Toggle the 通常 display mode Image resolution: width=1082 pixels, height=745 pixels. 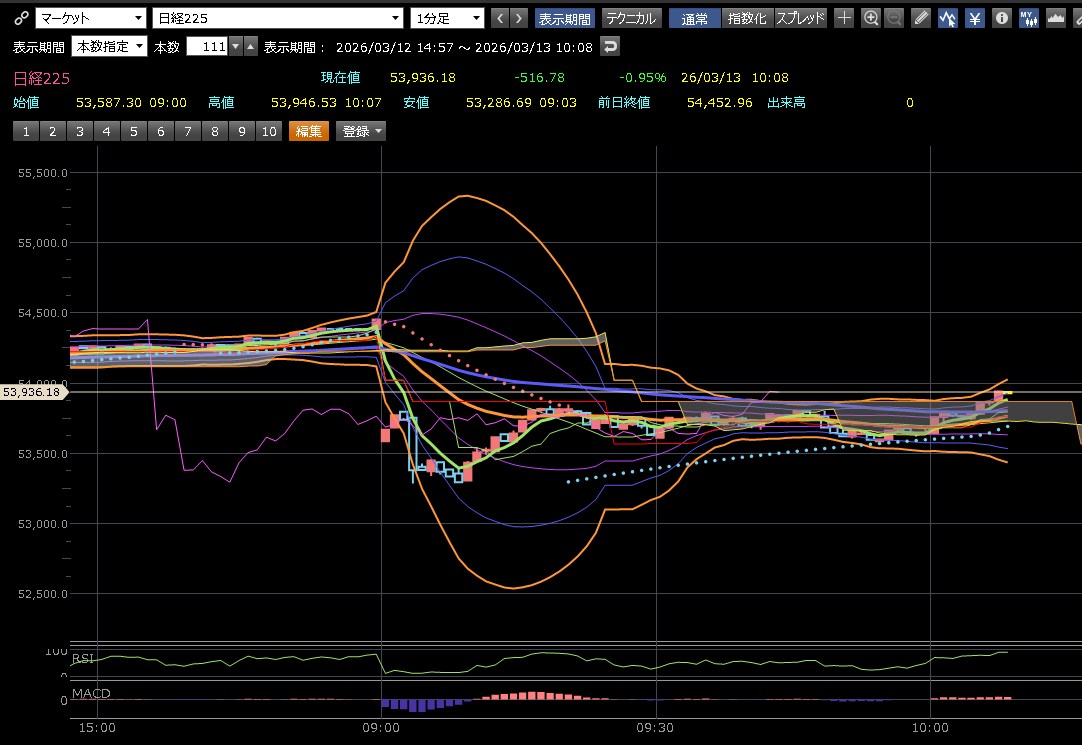point(693,18)
